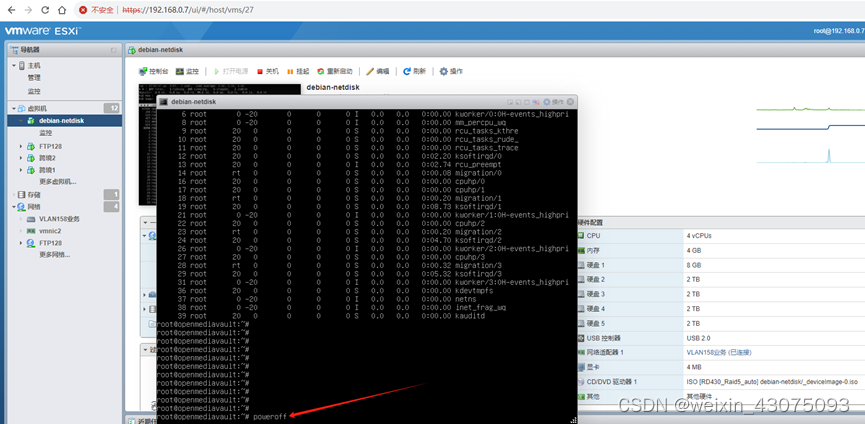This screenshot has width=865, height=424.
Task: Collapse the 虚拟机 tree node
Action: click(14, 108)
